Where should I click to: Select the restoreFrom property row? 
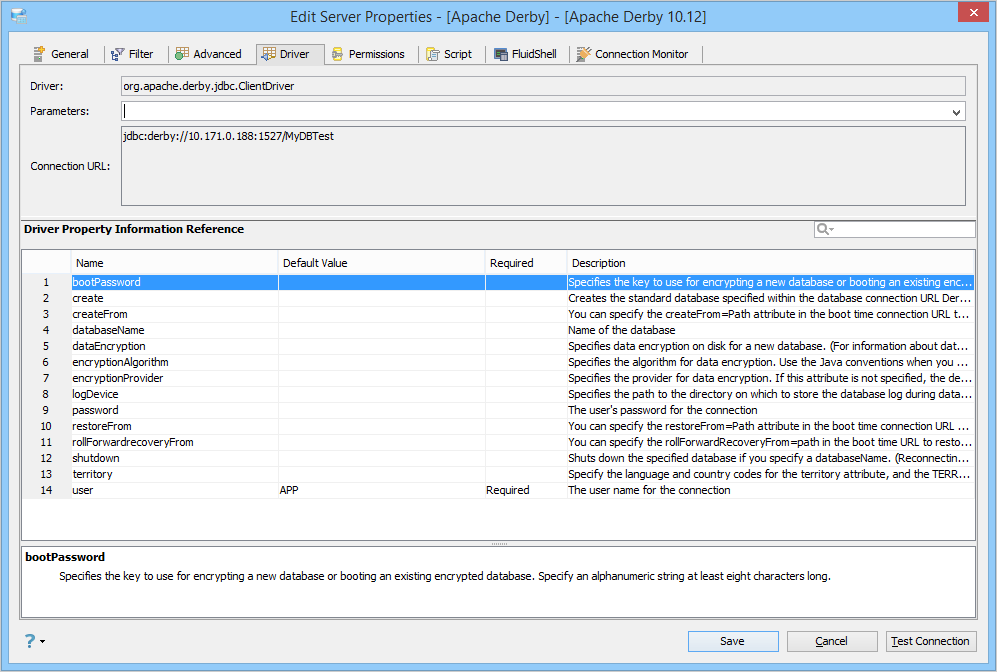click(498, 426)
